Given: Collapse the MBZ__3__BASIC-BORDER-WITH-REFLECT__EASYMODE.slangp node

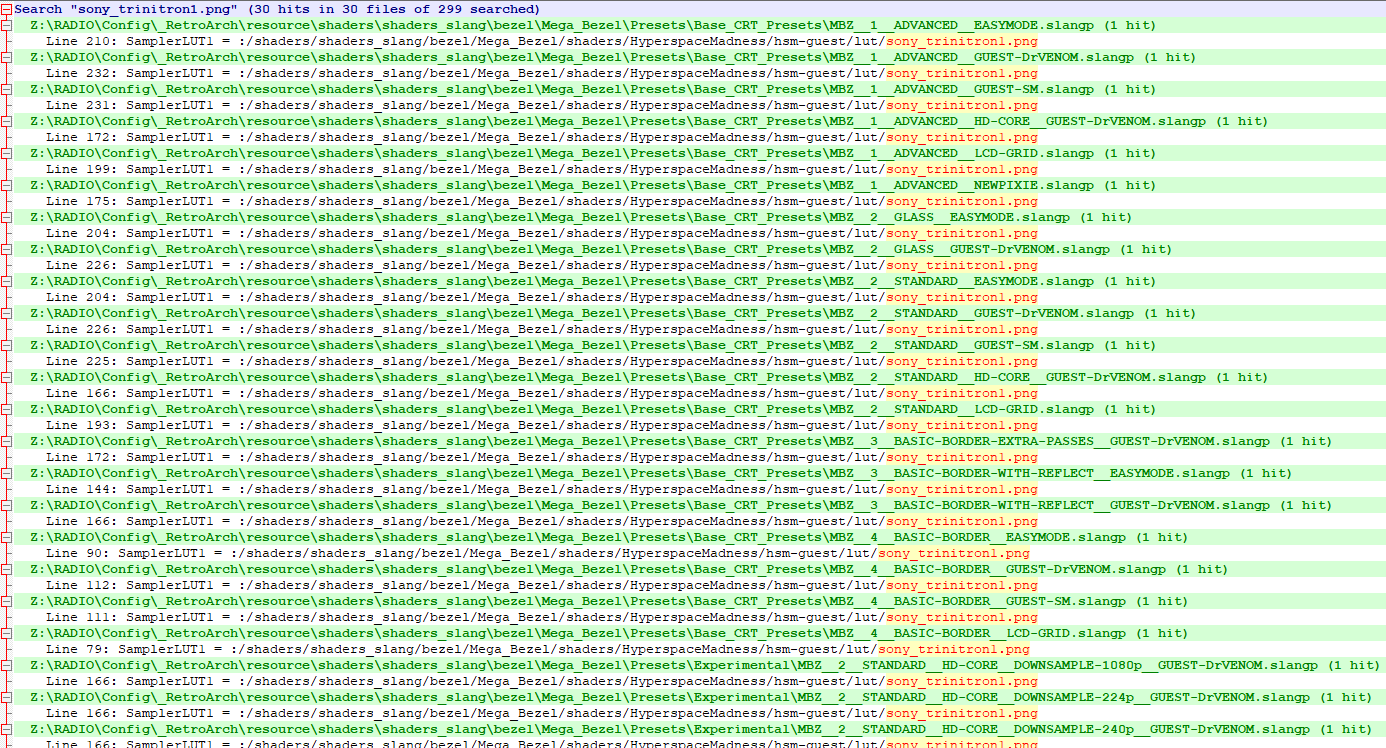Looking at the screenshot, I should tap(6, 473).
